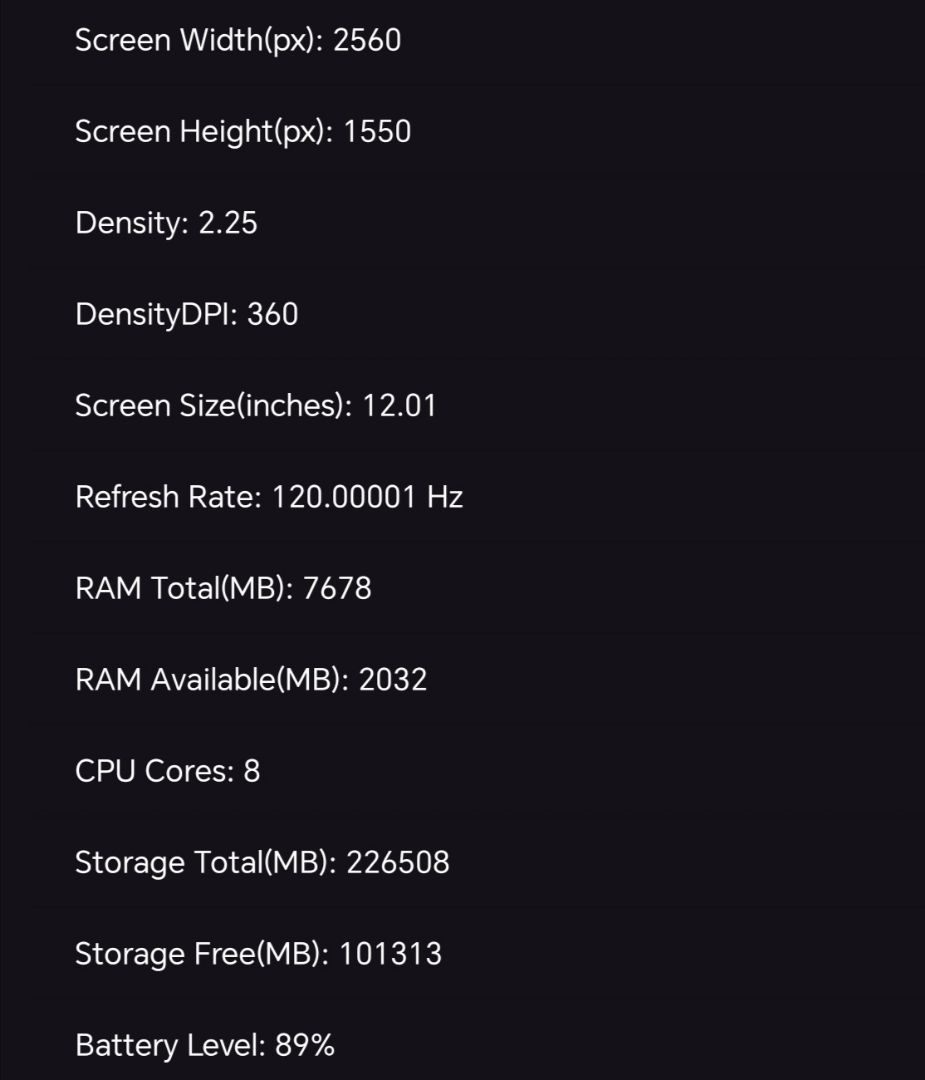The height and width of the screenshot is (1080, 925).
Task: Click the Refresh Rate label text
Action: tap(167, 497)
